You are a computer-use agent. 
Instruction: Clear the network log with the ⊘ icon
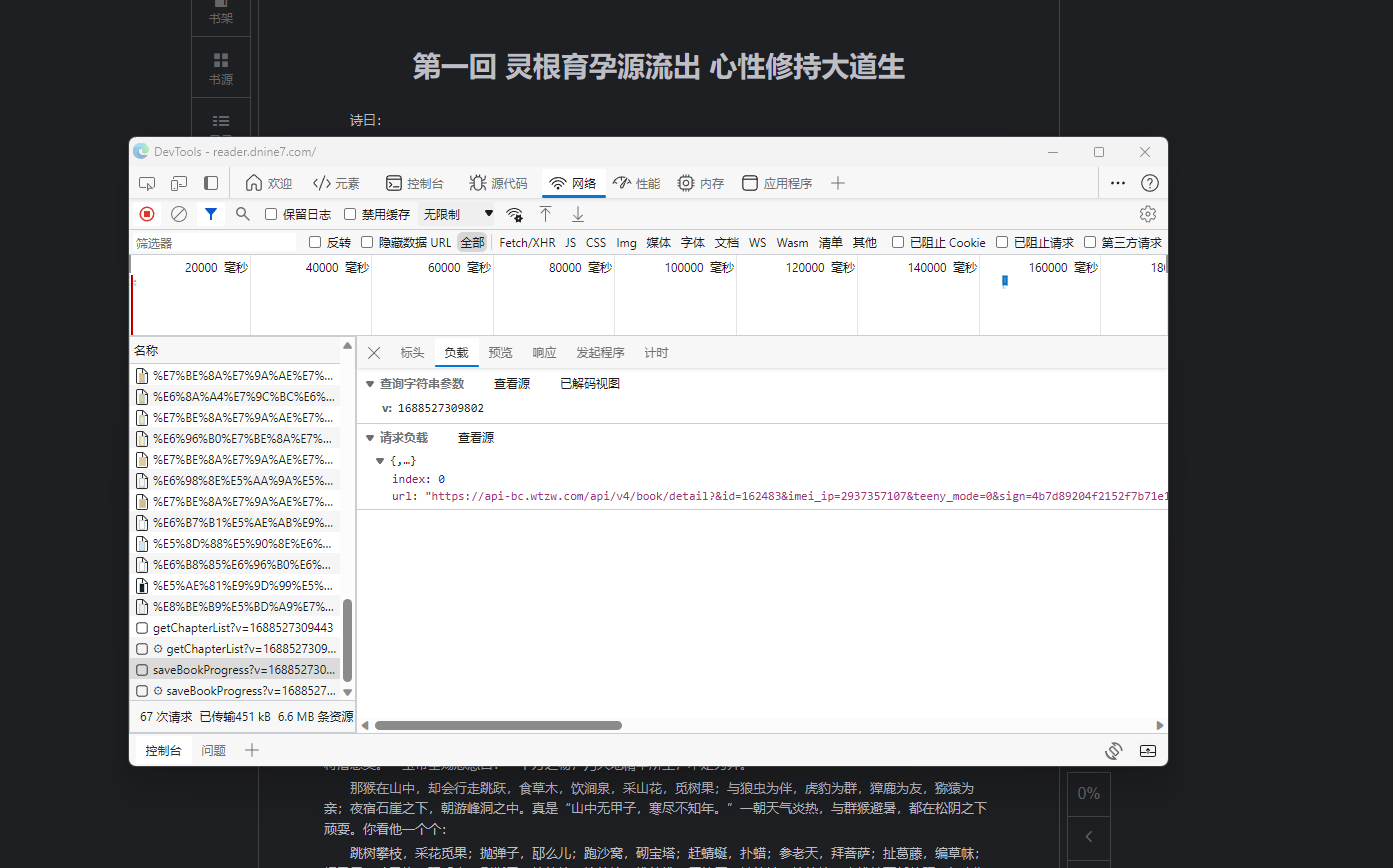pyautogui.click(x=179, y=213)
